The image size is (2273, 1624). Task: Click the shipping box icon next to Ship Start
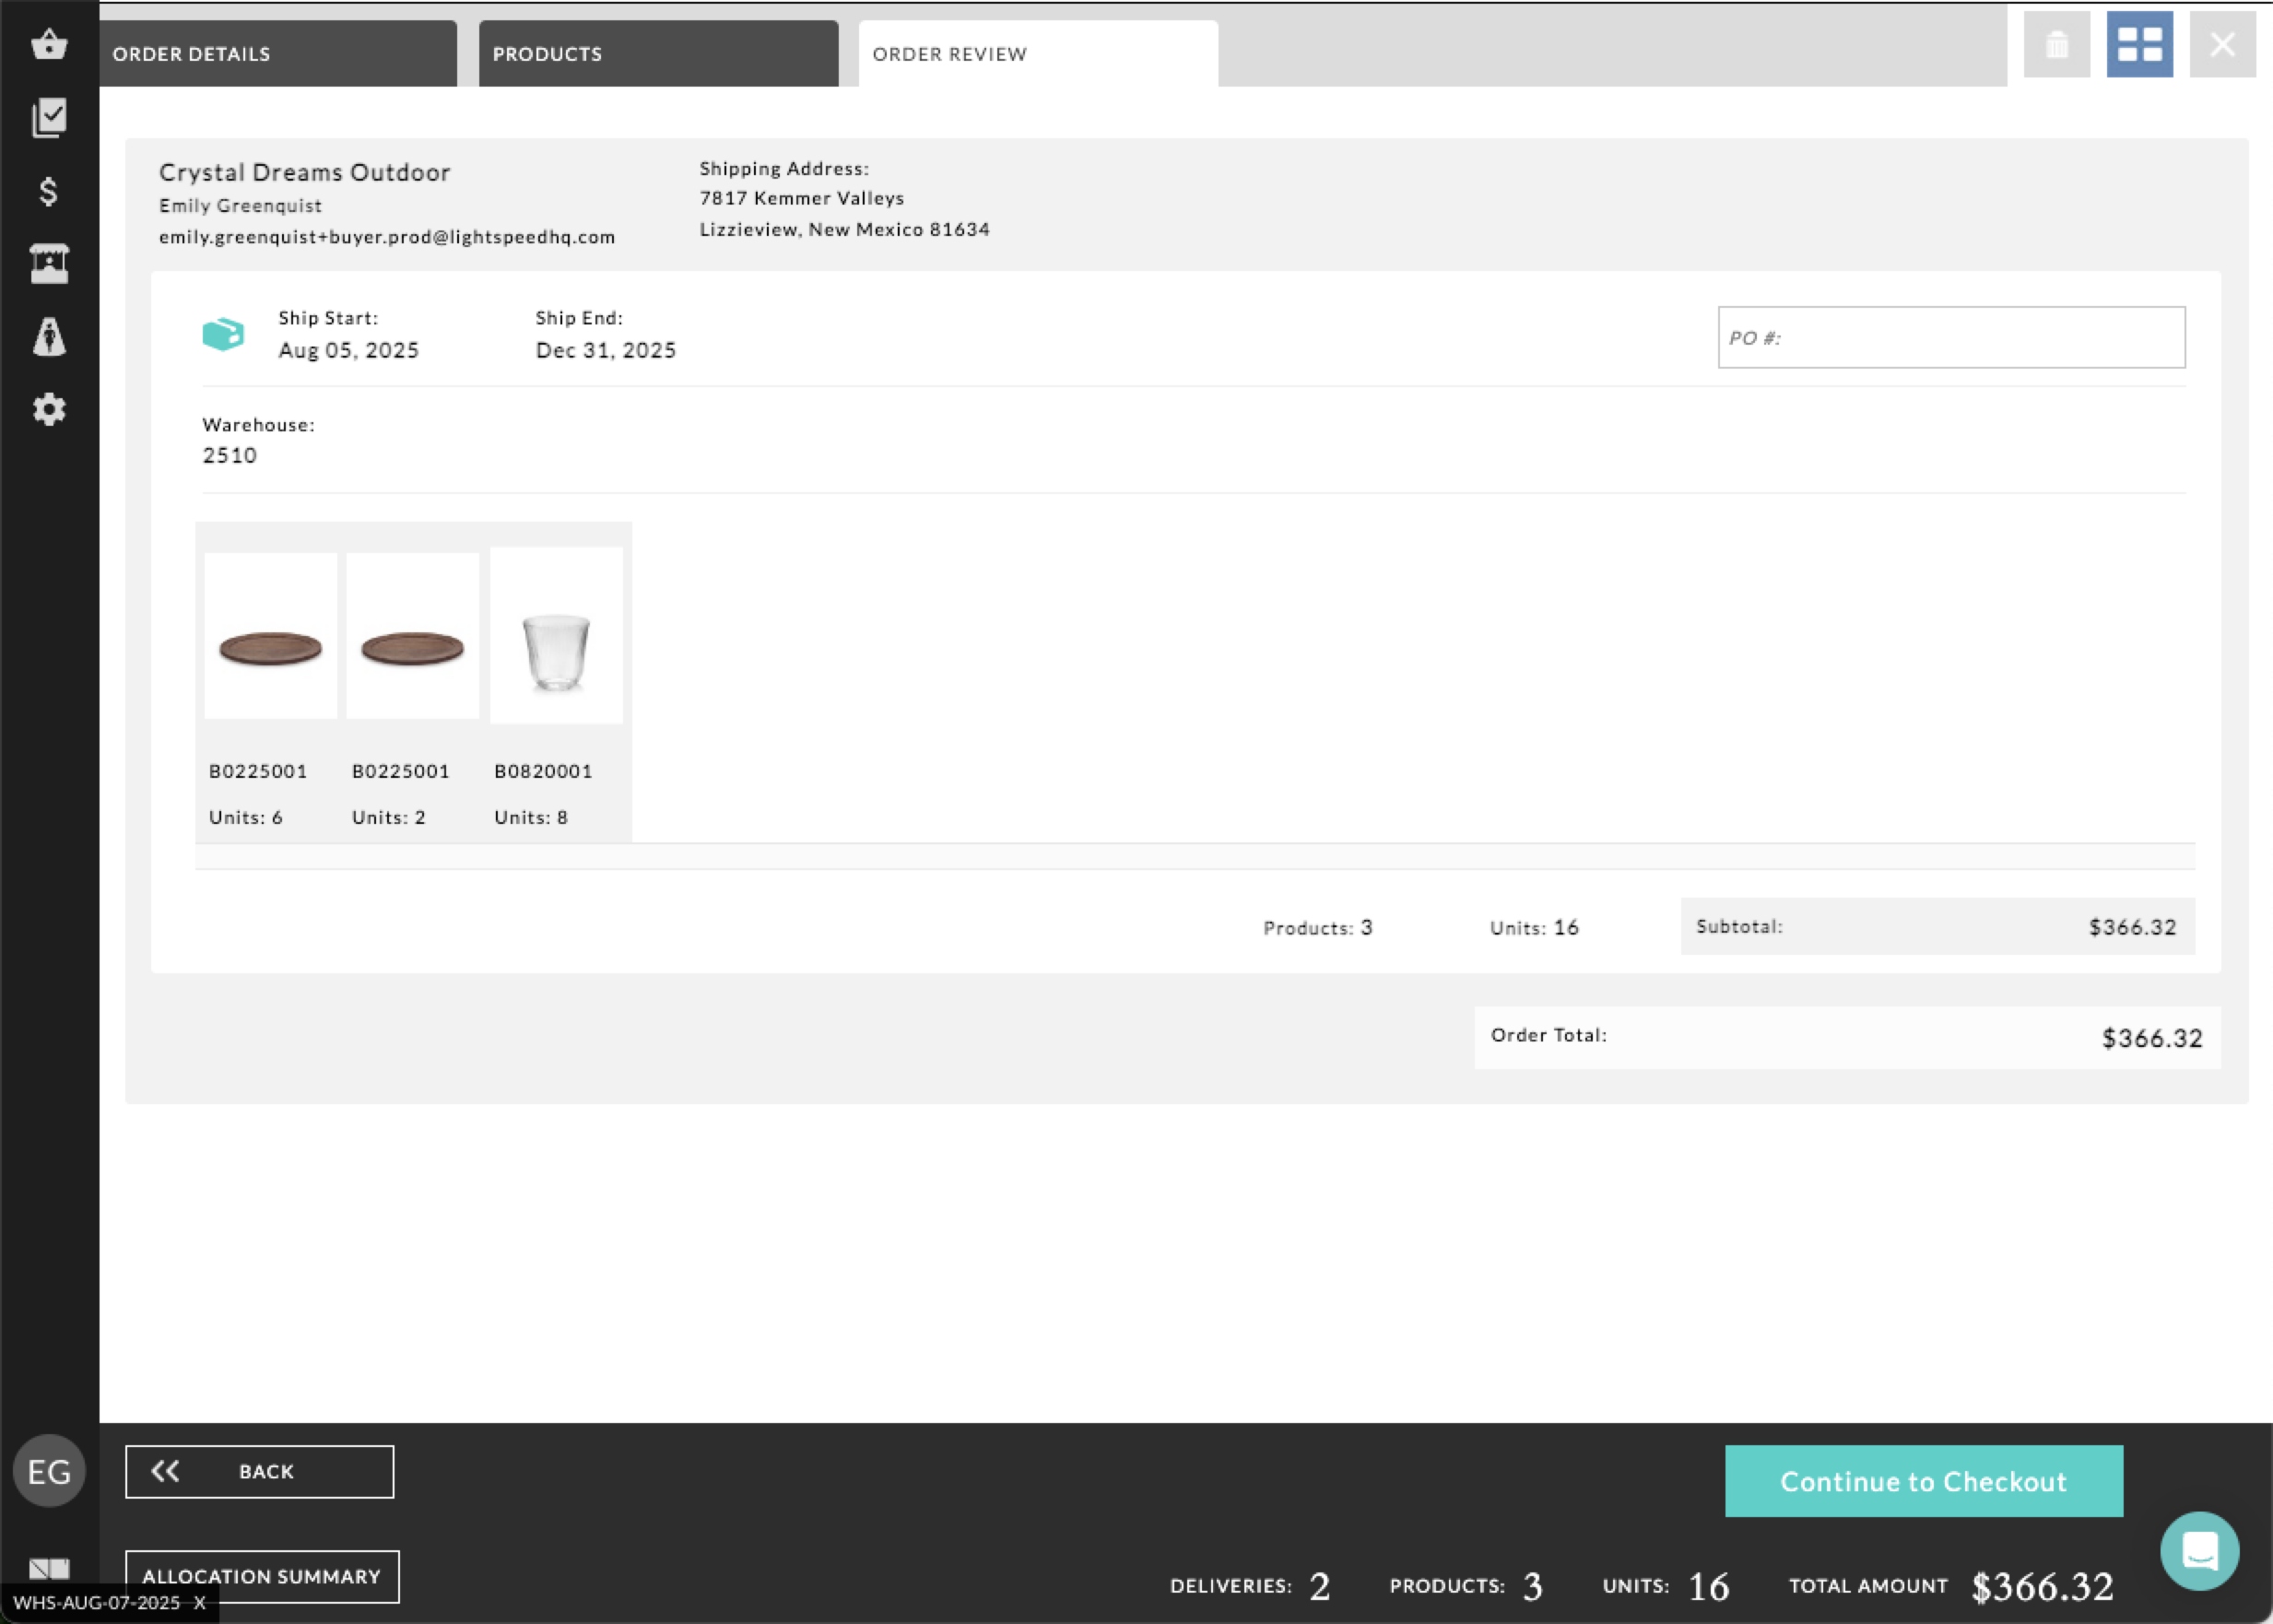(x=224, y=334)
